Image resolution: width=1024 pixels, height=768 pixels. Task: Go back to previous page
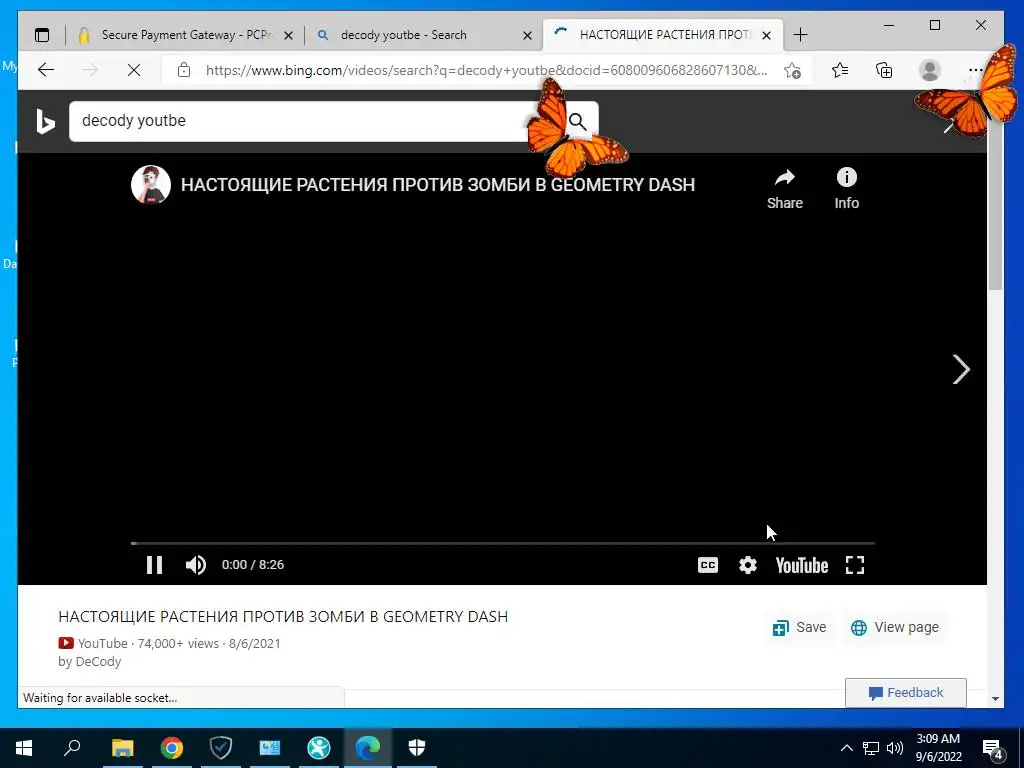point(46,70)
